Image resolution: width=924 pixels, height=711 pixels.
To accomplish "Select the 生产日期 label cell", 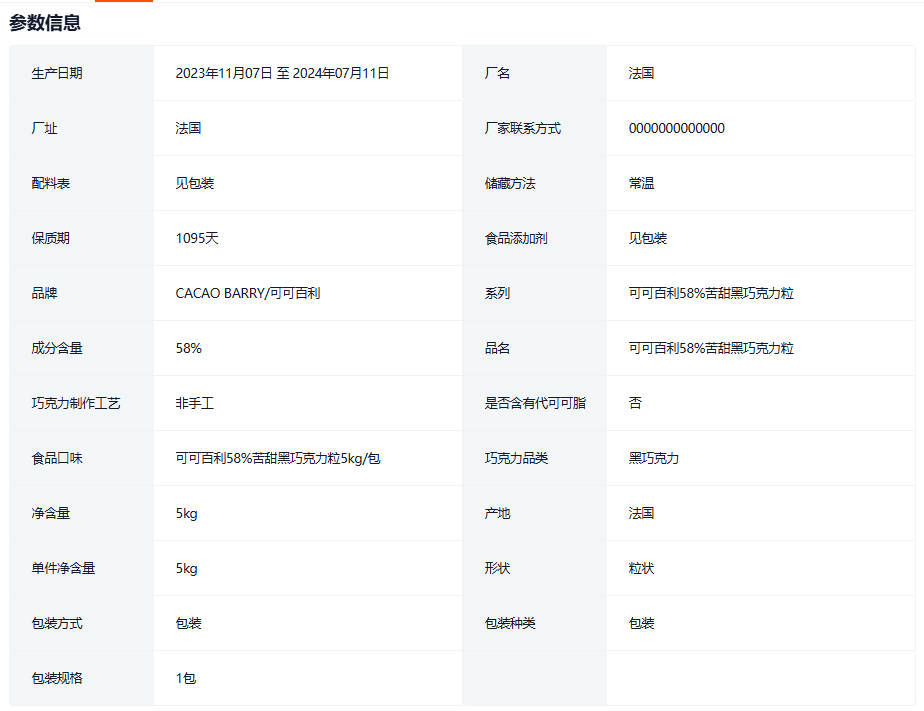I will (57, 73).
